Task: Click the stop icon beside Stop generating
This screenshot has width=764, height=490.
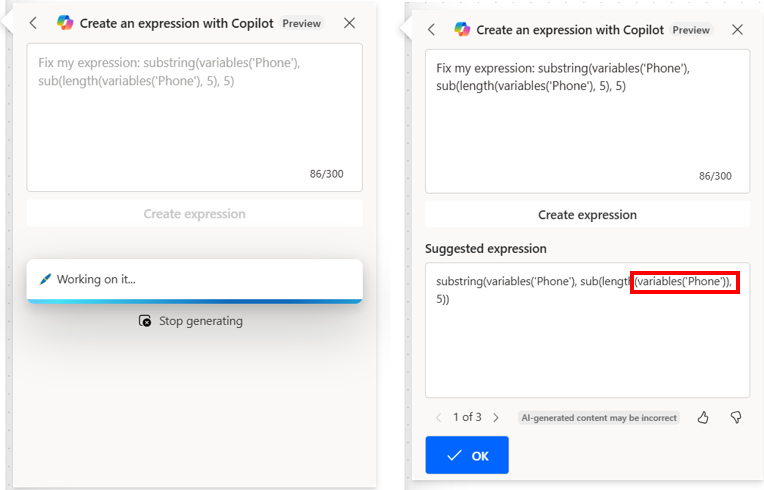Action: pyautogui.click(x=145, y=321)
